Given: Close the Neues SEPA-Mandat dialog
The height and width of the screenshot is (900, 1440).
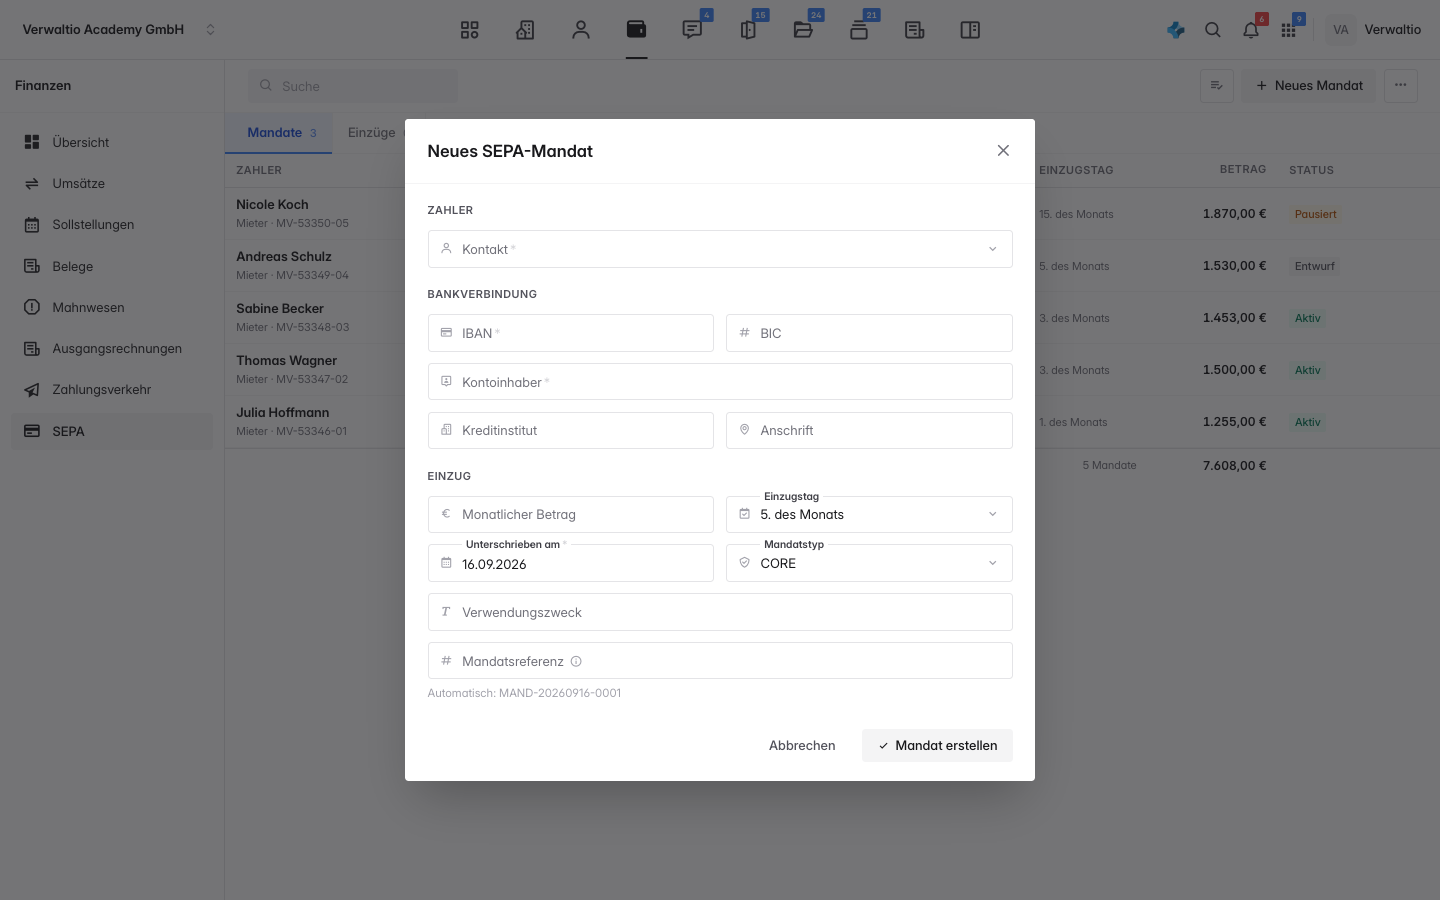Looking at the screenshot, I should (x=1003, y=151).
